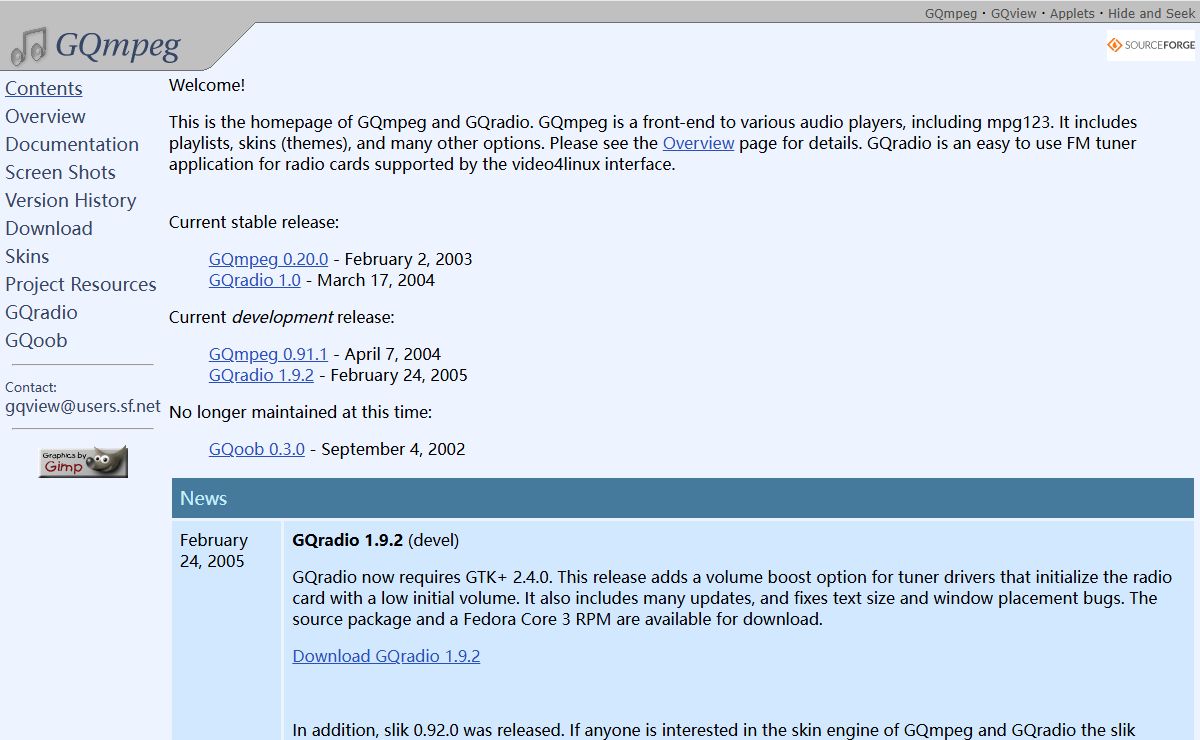Click the GQmpeg music note logo icon

click(x=30, y=47)
